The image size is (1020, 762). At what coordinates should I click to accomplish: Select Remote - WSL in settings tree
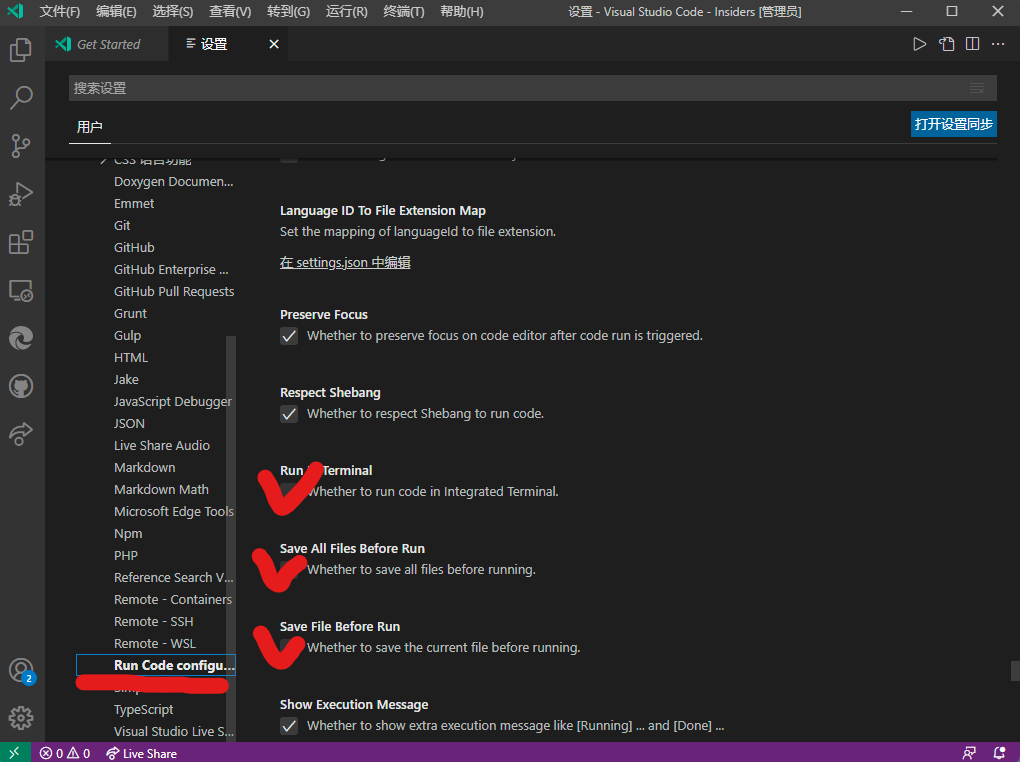point(155,644)
